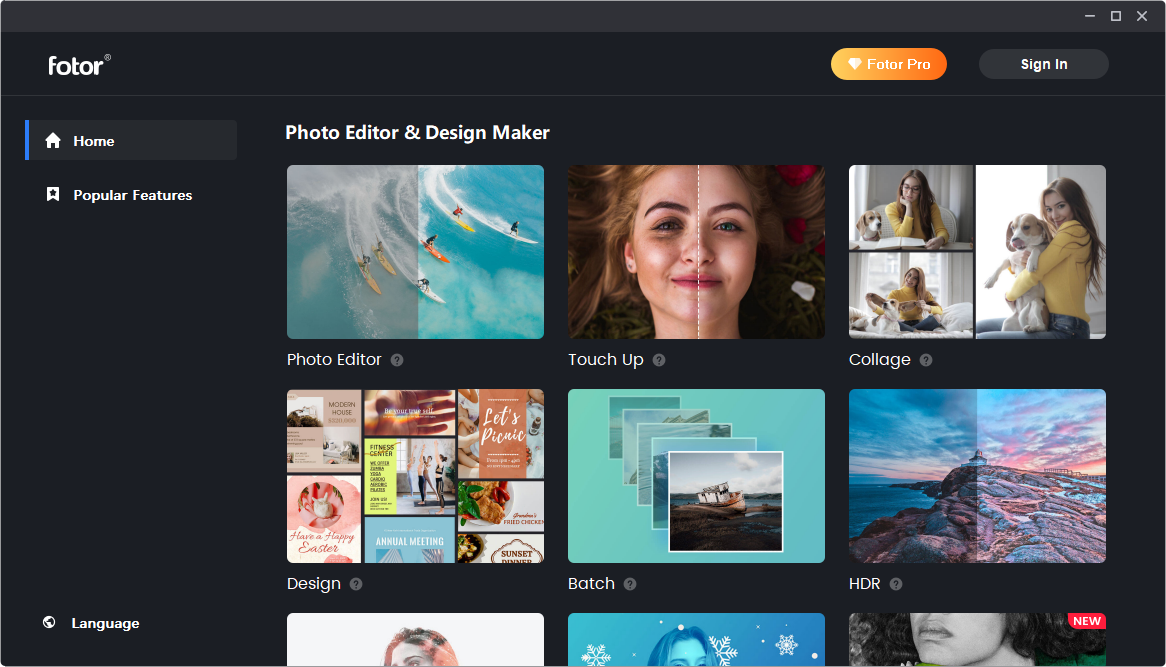Click the Fotor logo

click(x=80, y=65)
